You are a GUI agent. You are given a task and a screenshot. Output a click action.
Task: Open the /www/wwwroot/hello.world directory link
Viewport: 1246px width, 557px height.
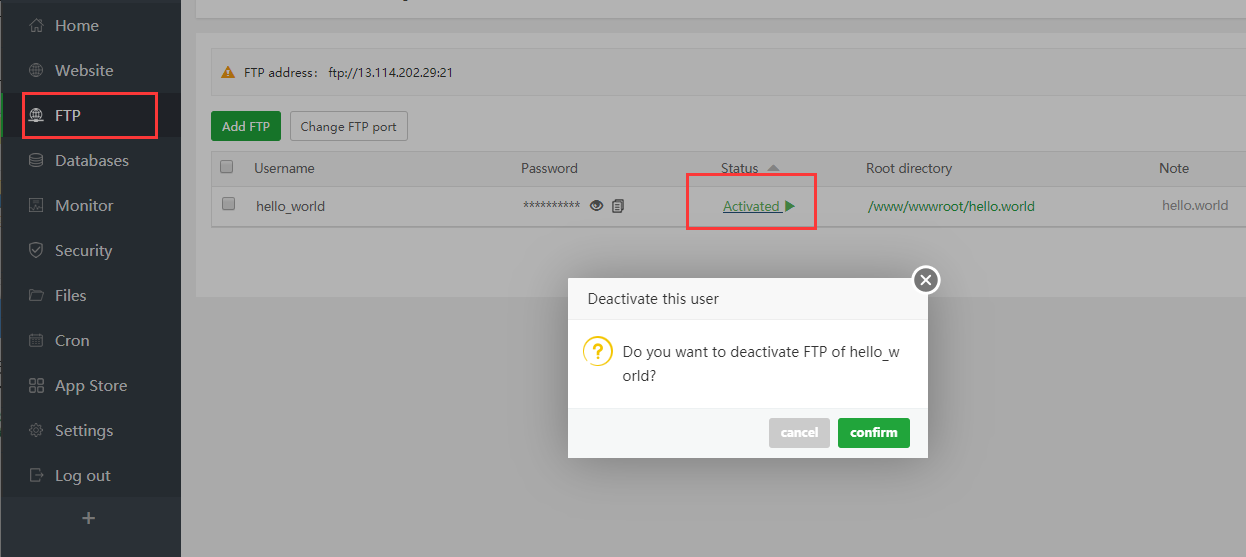(951, 207)
